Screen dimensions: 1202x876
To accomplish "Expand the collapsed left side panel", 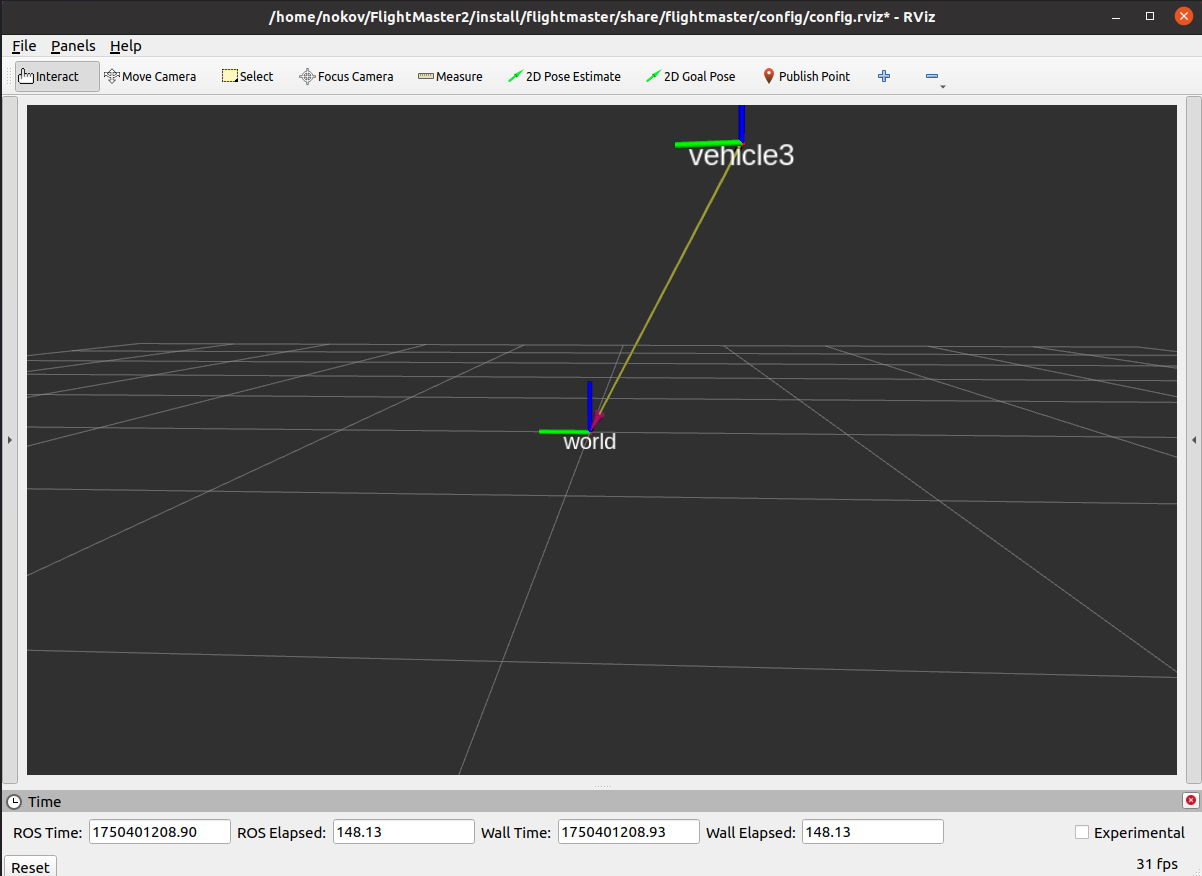I will (9, 440).
